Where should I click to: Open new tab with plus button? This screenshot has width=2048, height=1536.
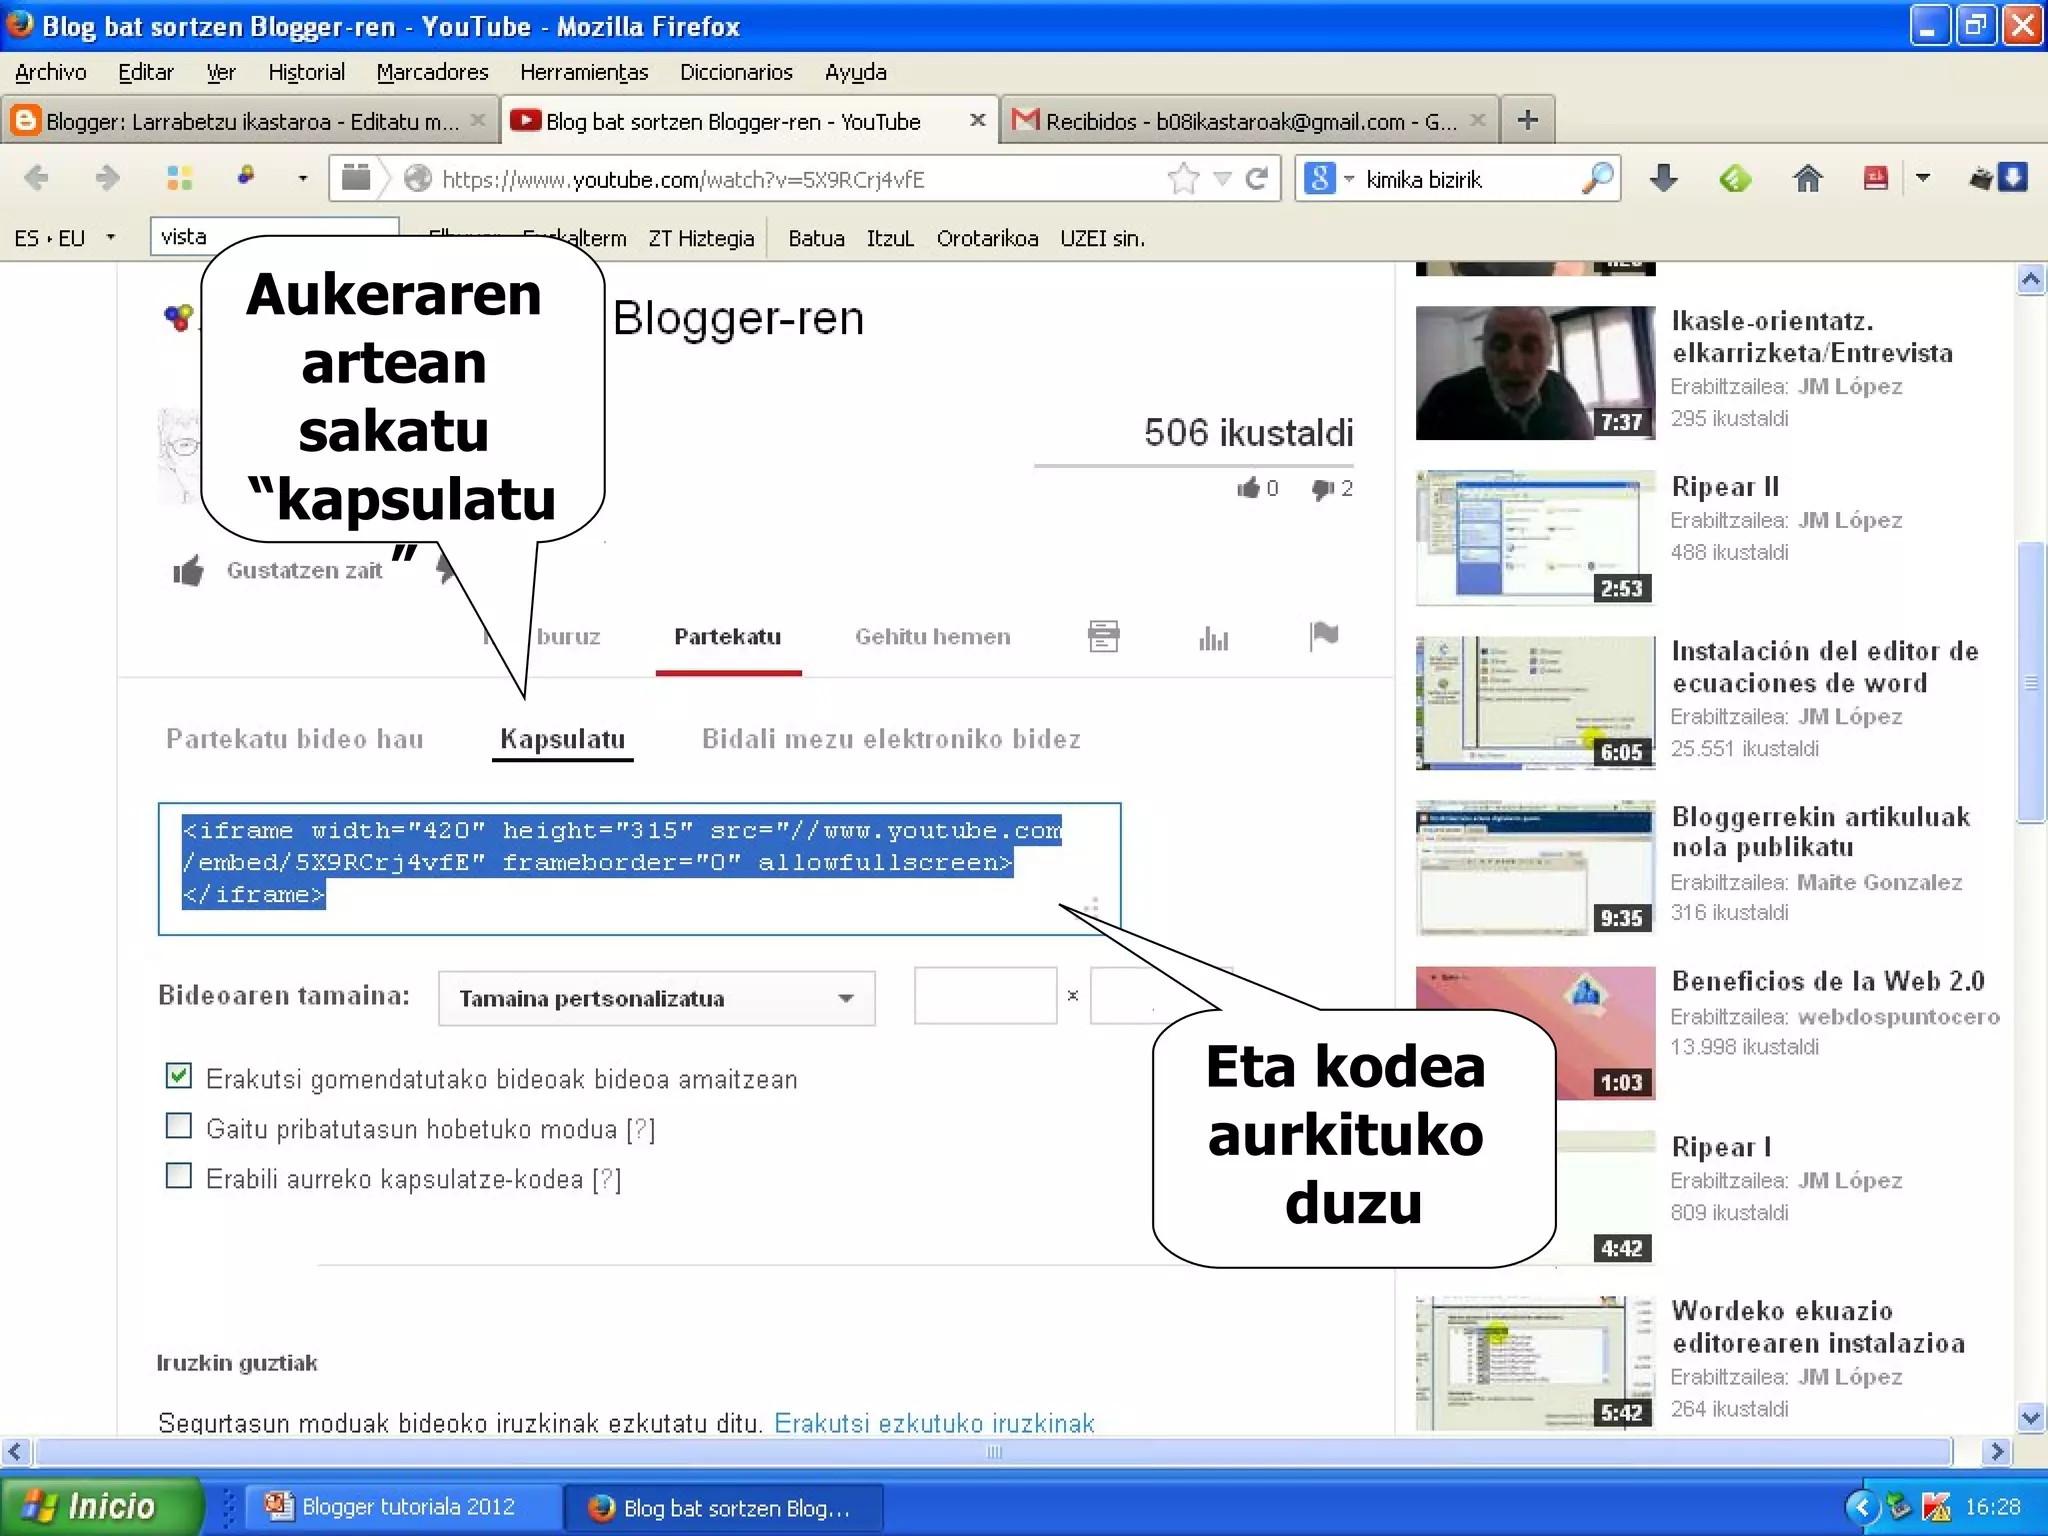pos(1527,121)
